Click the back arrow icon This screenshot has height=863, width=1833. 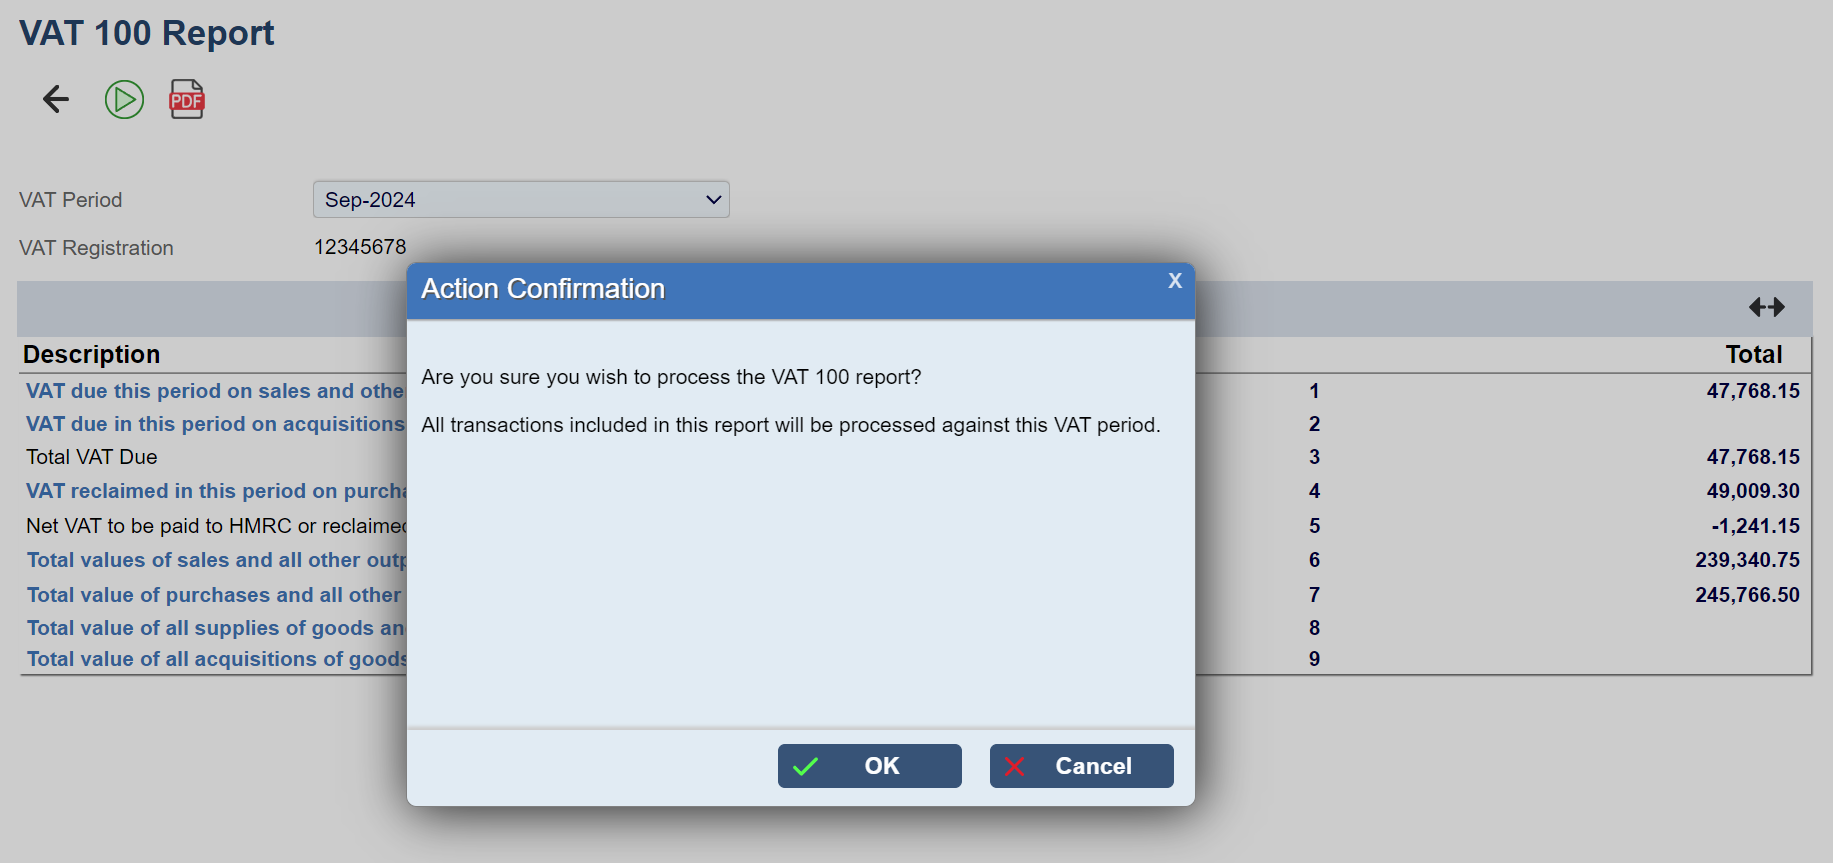click(56, 99)
